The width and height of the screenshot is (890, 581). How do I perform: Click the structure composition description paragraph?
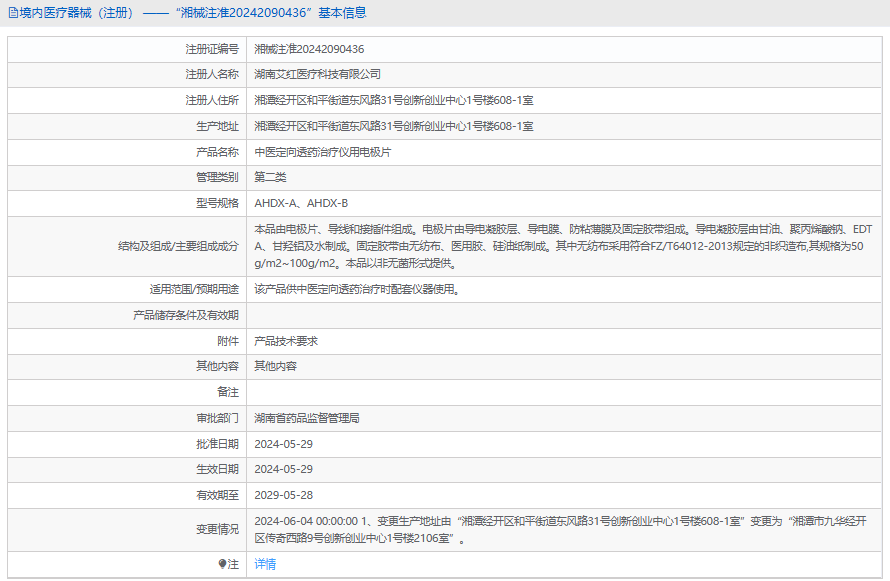(563, 246)
